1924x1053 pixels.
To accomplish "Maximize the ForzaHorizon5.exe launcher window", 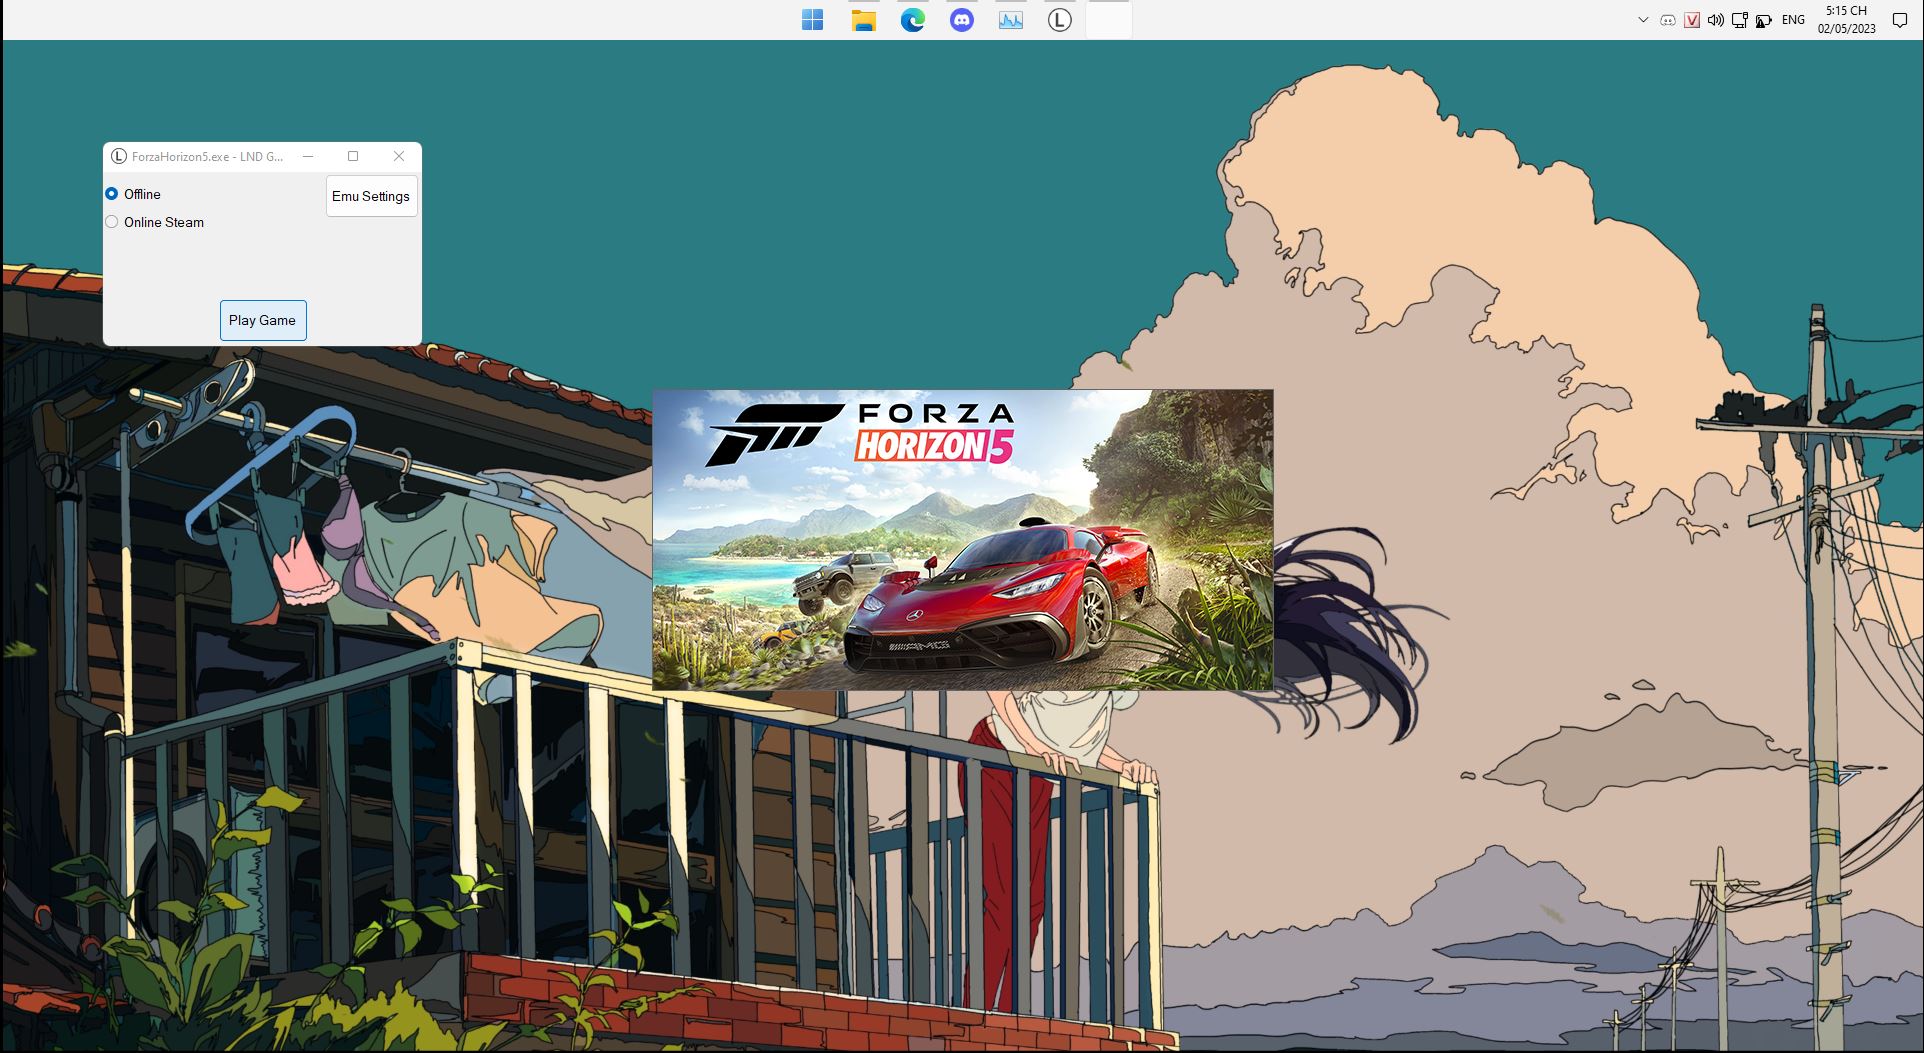I will point(353,156).
